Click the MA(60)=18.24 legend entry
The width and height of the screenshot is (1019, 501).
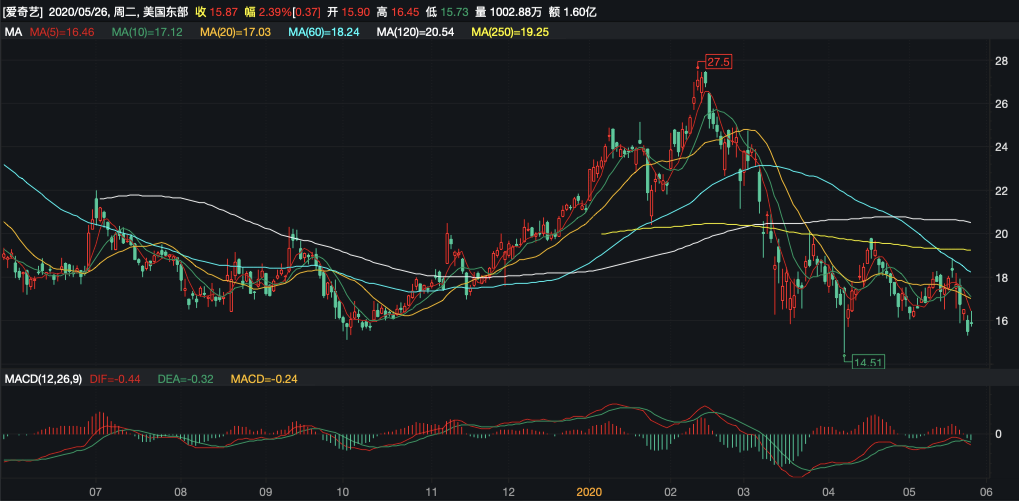pyautogui.click(x=325, y=33)
